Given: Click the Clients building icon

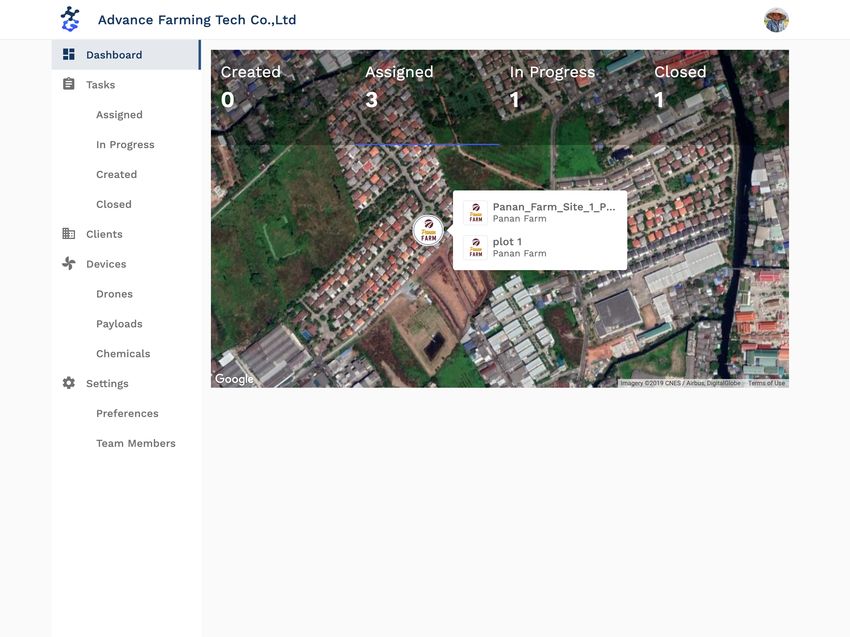Looking at the screenshot, I should tap(69, 233).
